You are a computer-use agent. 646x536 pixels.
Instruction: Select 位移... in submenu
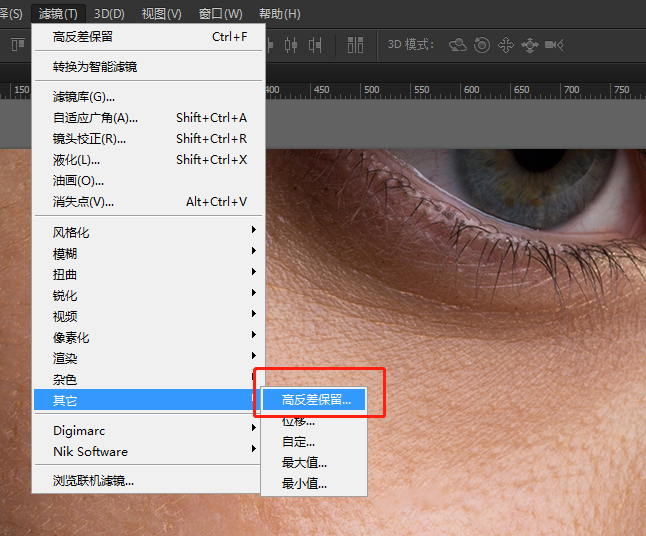click(314, 421)
